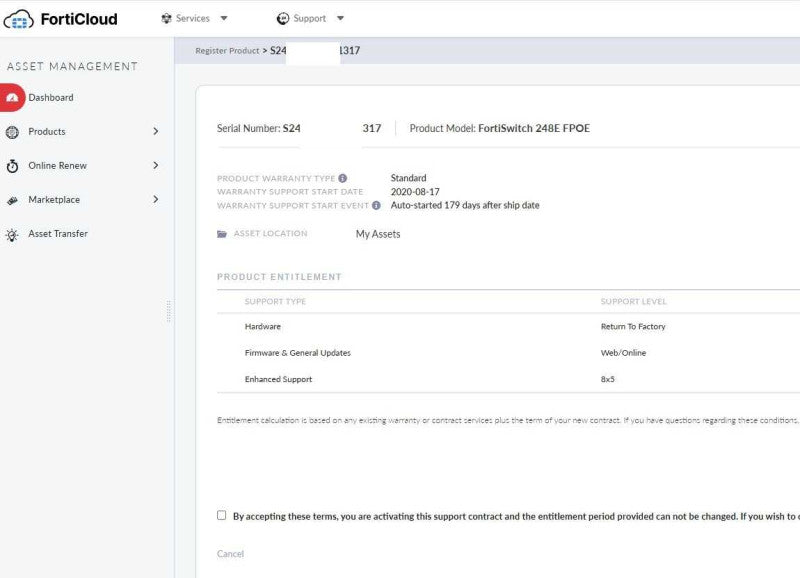Click the Asset Management sidebar heading
800x578 pixels.
point(72,66)
